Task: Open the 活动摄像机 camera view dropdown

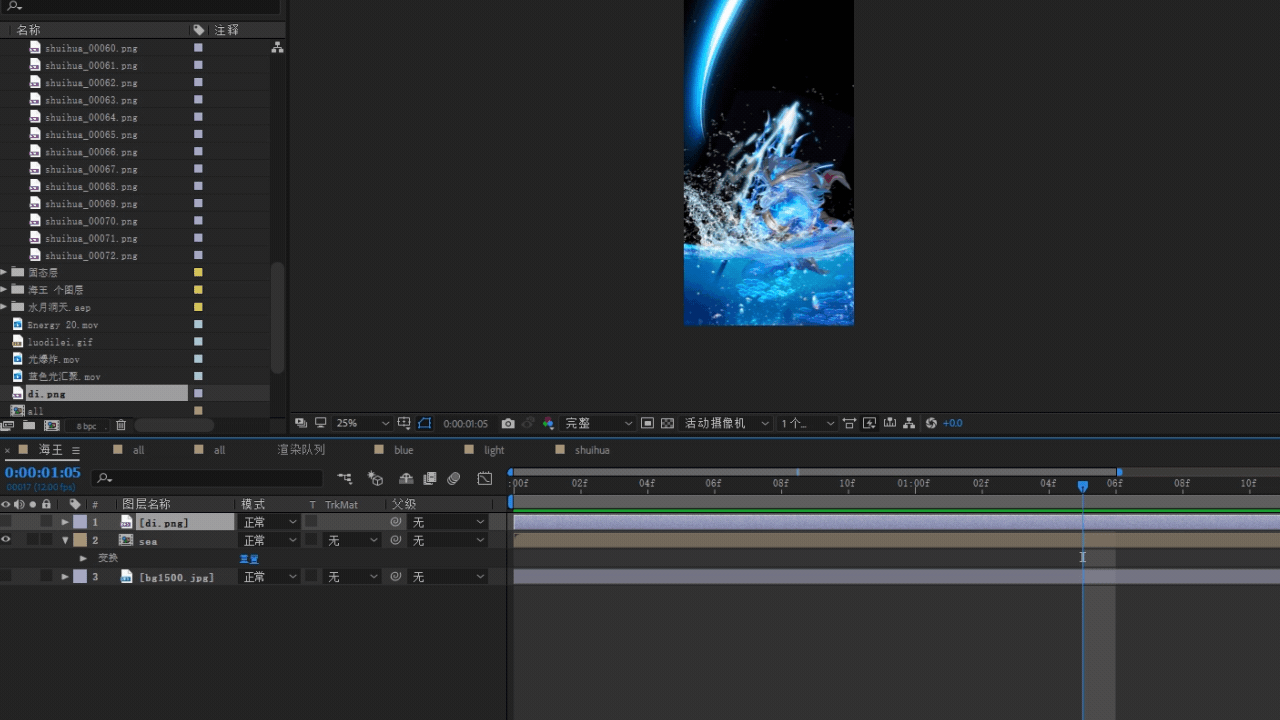Action: point(726,423)
